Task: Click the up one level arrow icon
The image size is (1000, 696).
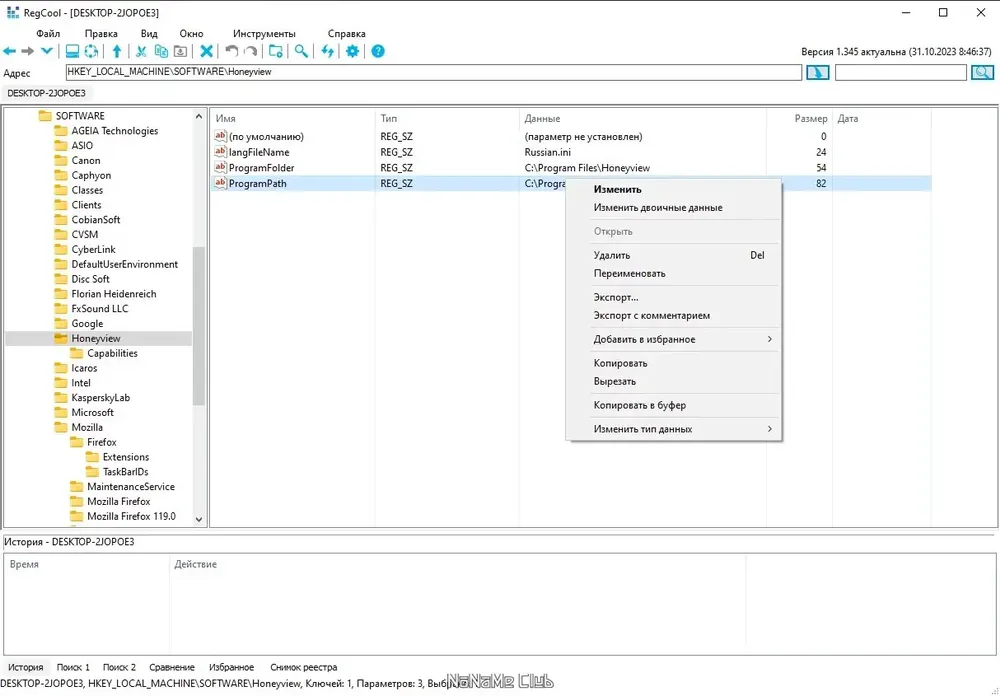Action: (117, 51)
